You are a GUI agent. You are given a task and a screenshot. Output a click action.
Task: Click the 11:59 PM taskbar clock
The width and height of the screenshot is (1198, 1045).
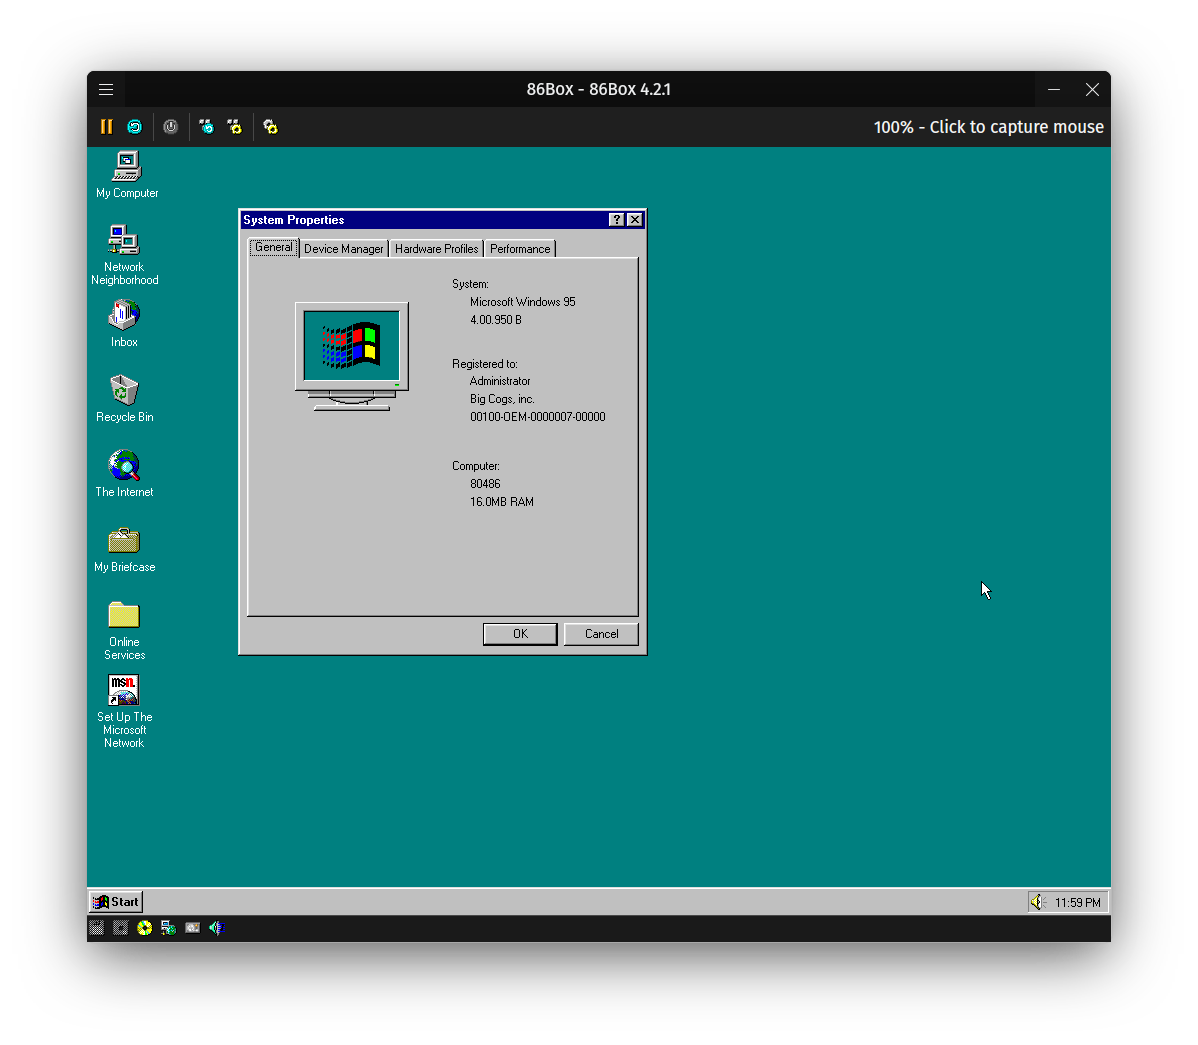coord(1077,903)
